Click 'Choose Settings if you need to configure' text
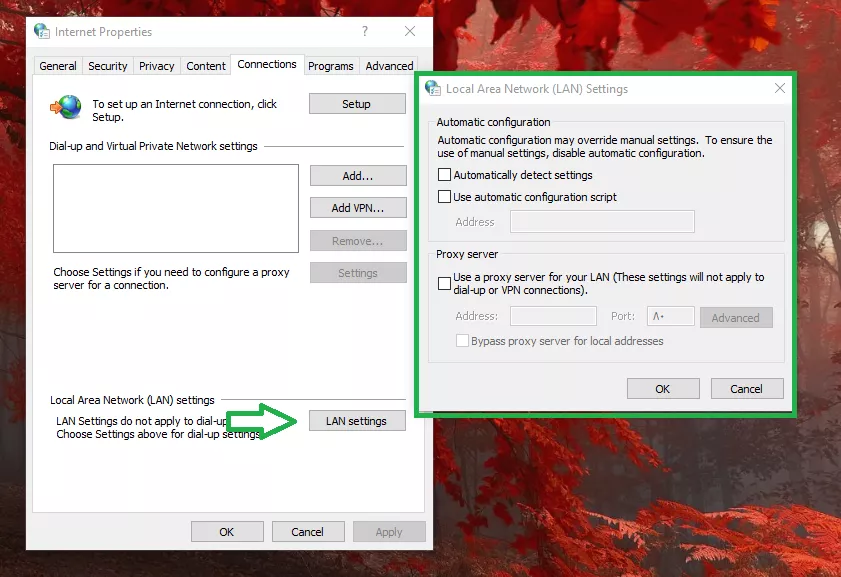Screen dimensions: 841x577 coord(171,278)
